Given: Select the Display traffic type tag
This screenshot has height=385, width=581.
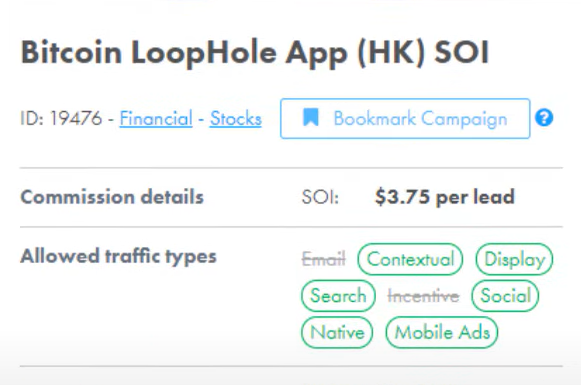Looking at the screenshot, I should click(x=514, y=259).
